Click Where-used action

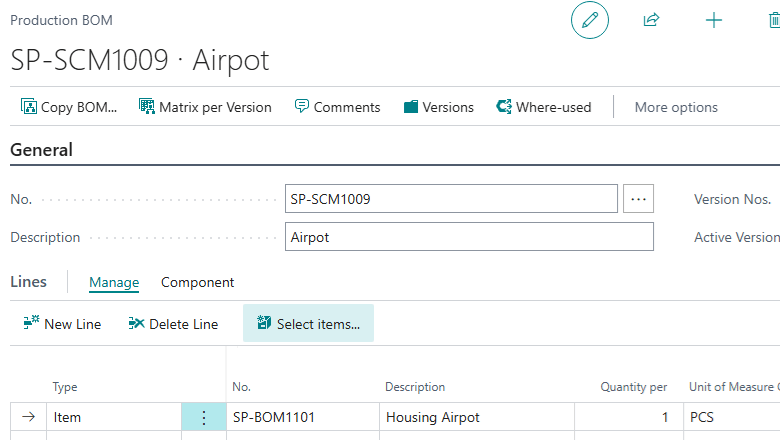(x=544, y=107)
